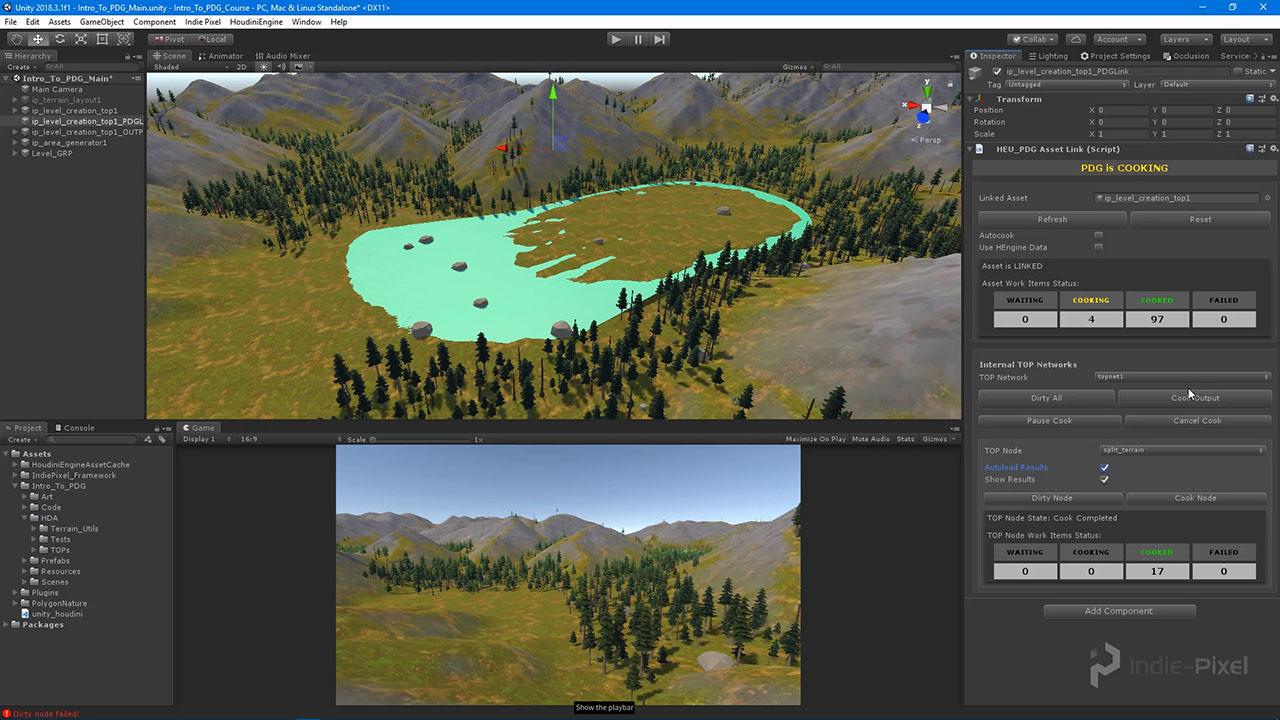Enable the Static checkbox
Image resolution: width=1280 pixels, height=720 pixels.
(x=1238, y=71)
